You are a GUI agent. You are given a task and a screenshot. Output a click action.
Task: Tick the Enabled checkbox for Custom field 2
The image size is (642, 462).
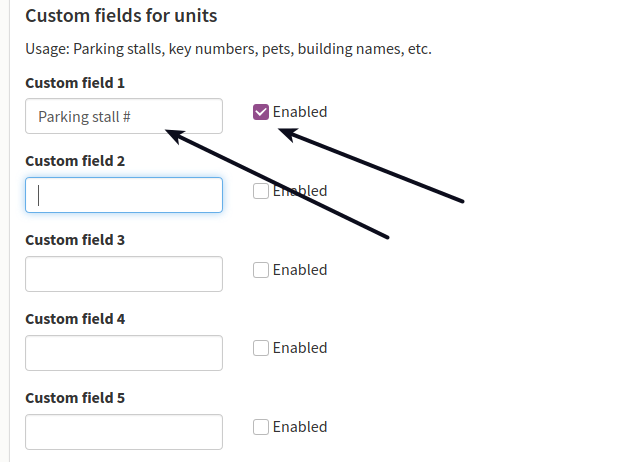tap(261, 191)
